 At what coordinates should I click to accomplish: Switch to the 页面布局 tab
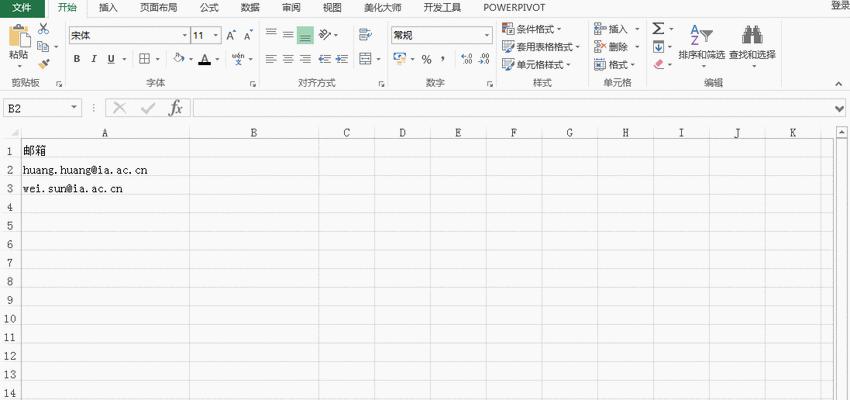(158, 8)
